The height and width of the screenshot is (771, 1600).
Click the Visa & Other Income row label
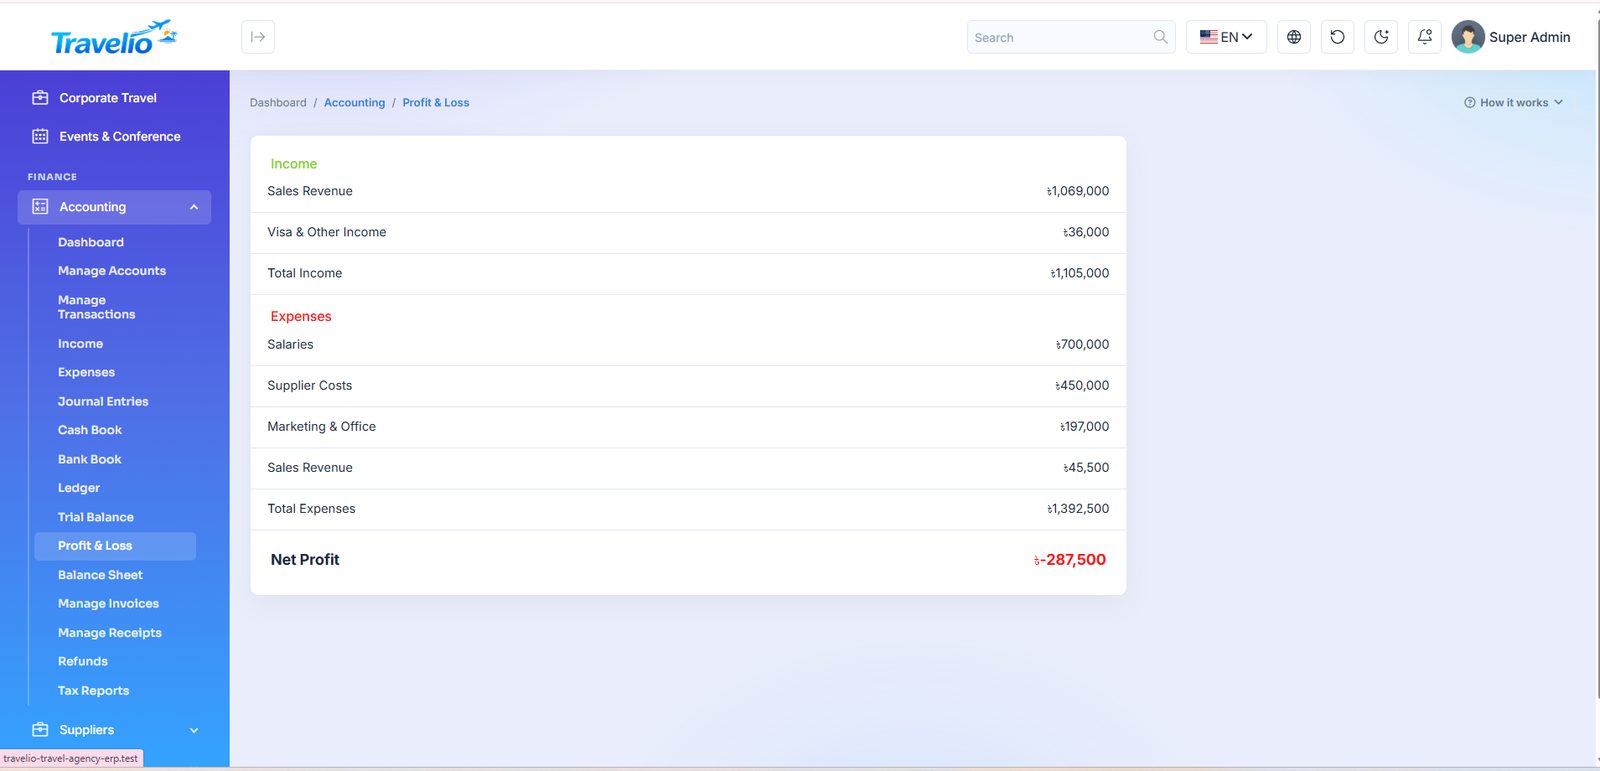tap(327, 232)
